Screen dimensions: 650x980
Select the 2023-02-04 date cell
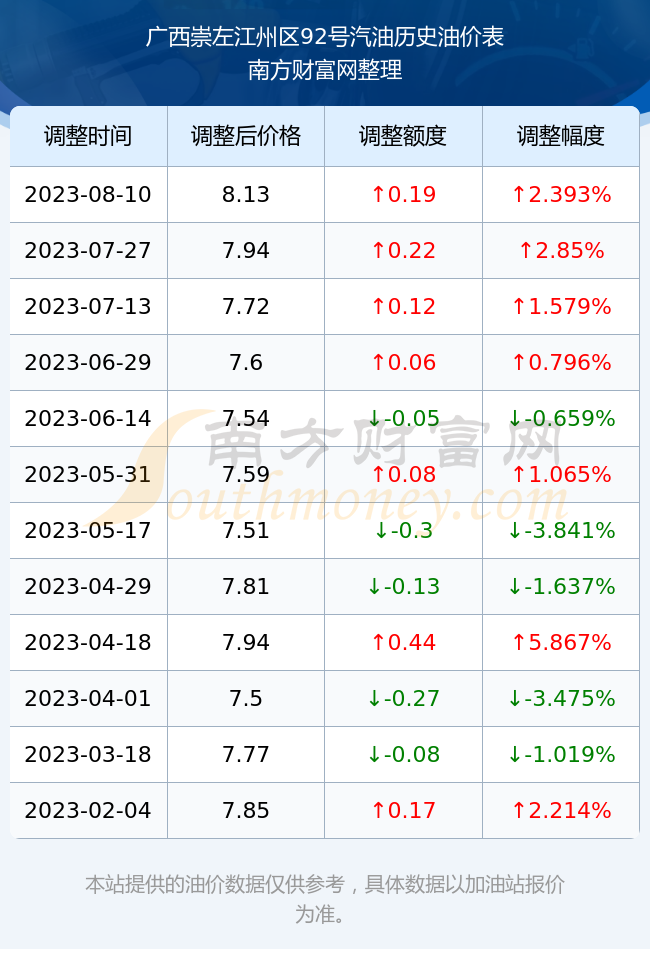(x=88, y=811)
